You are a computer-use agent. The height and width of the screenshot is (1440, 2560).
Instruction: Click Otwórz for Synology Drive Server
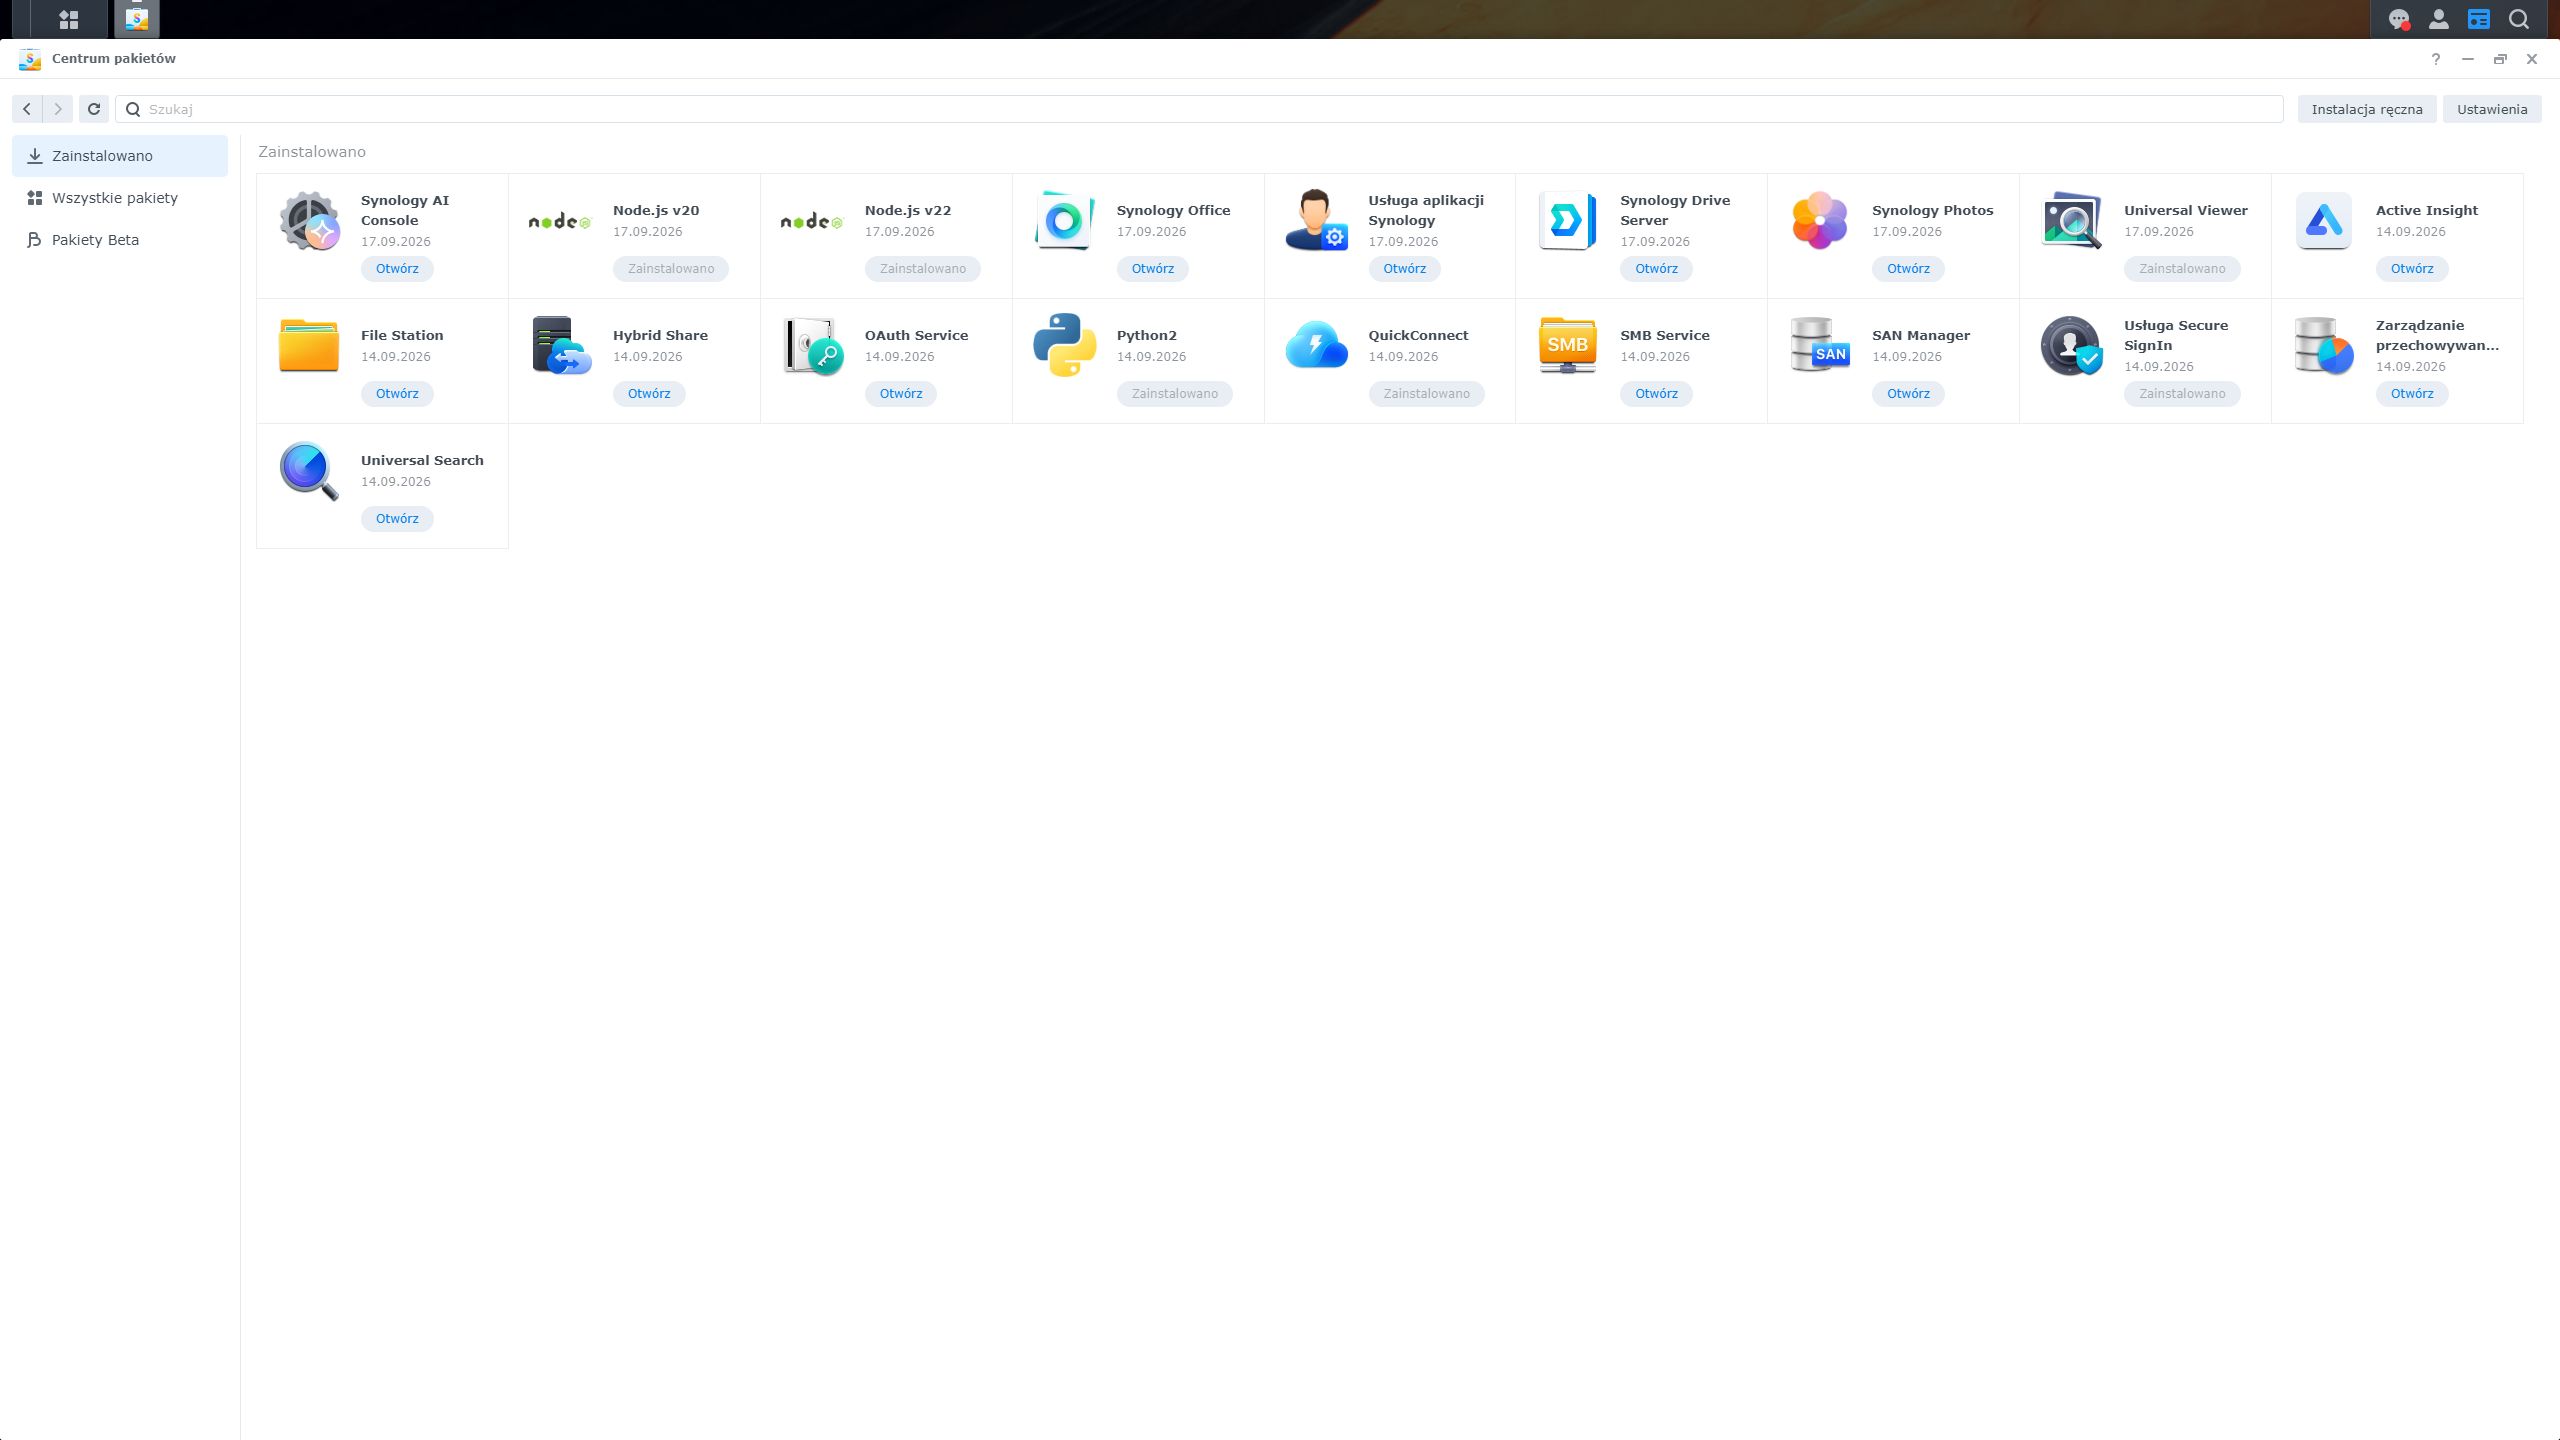(1657, 269)
